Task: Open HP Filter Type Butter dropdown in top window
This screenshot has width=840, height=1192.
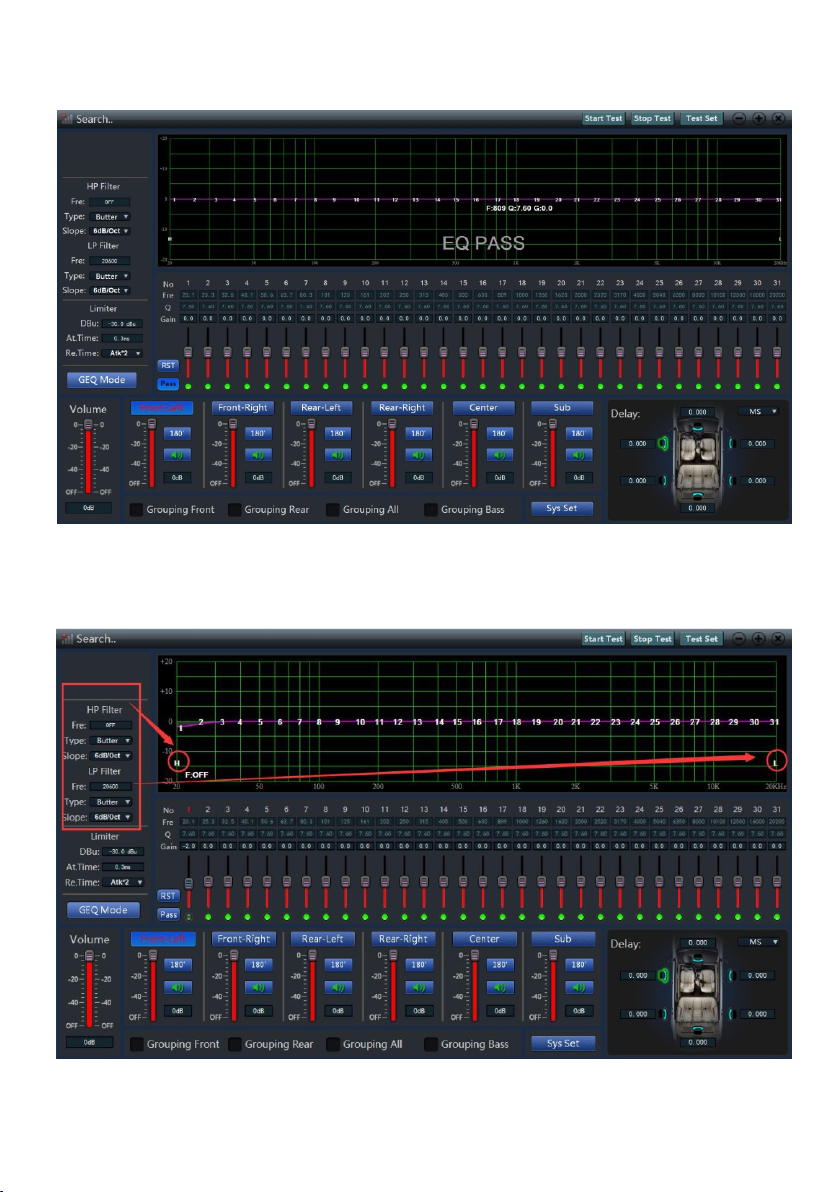Action: 110,217
